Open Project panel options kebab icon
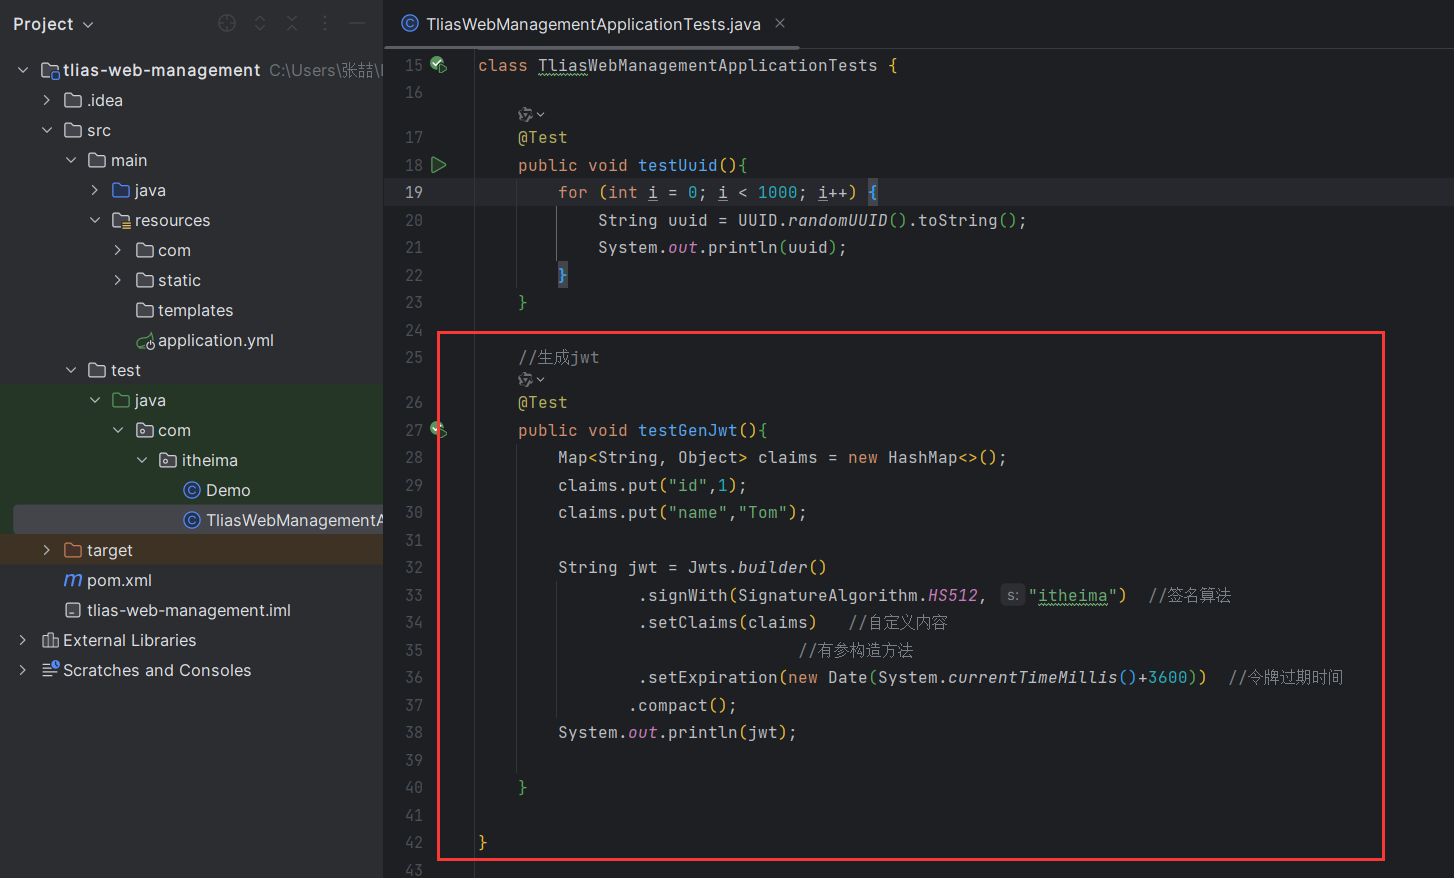Screen dimensions: 1454x878 [x=323, y=22]
